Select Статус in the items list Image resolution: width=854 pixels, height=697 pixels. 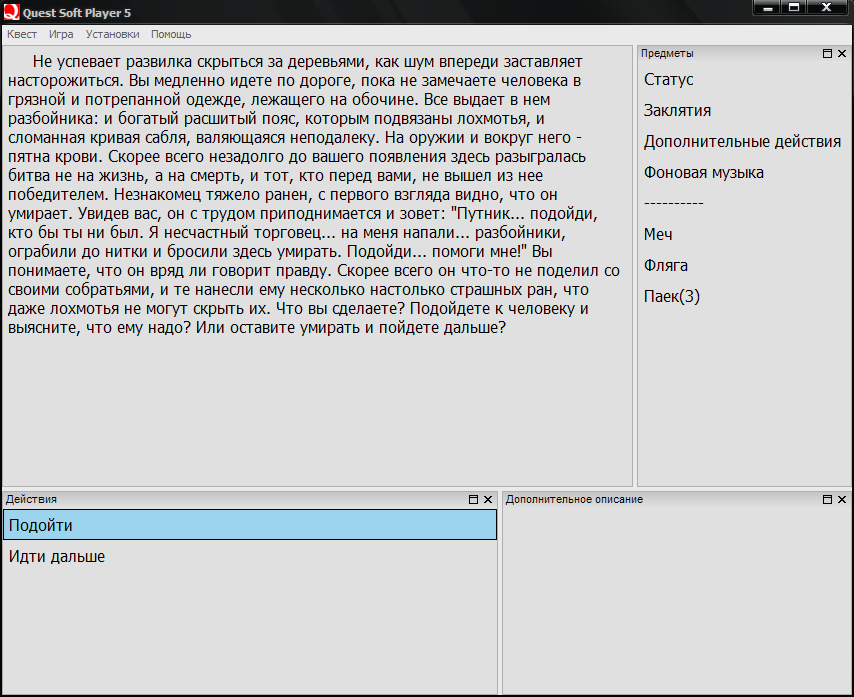(x=668, y=80)
